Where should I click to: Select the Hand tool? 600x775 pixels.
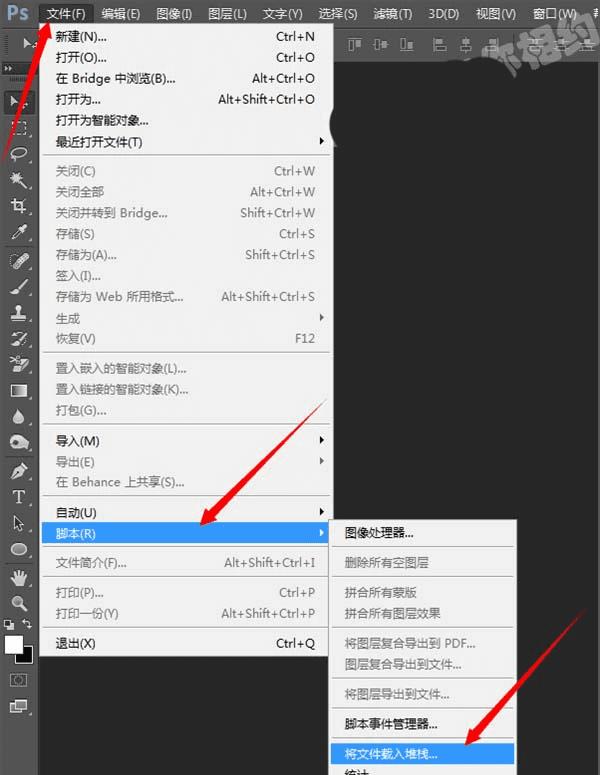pos(19,577)
